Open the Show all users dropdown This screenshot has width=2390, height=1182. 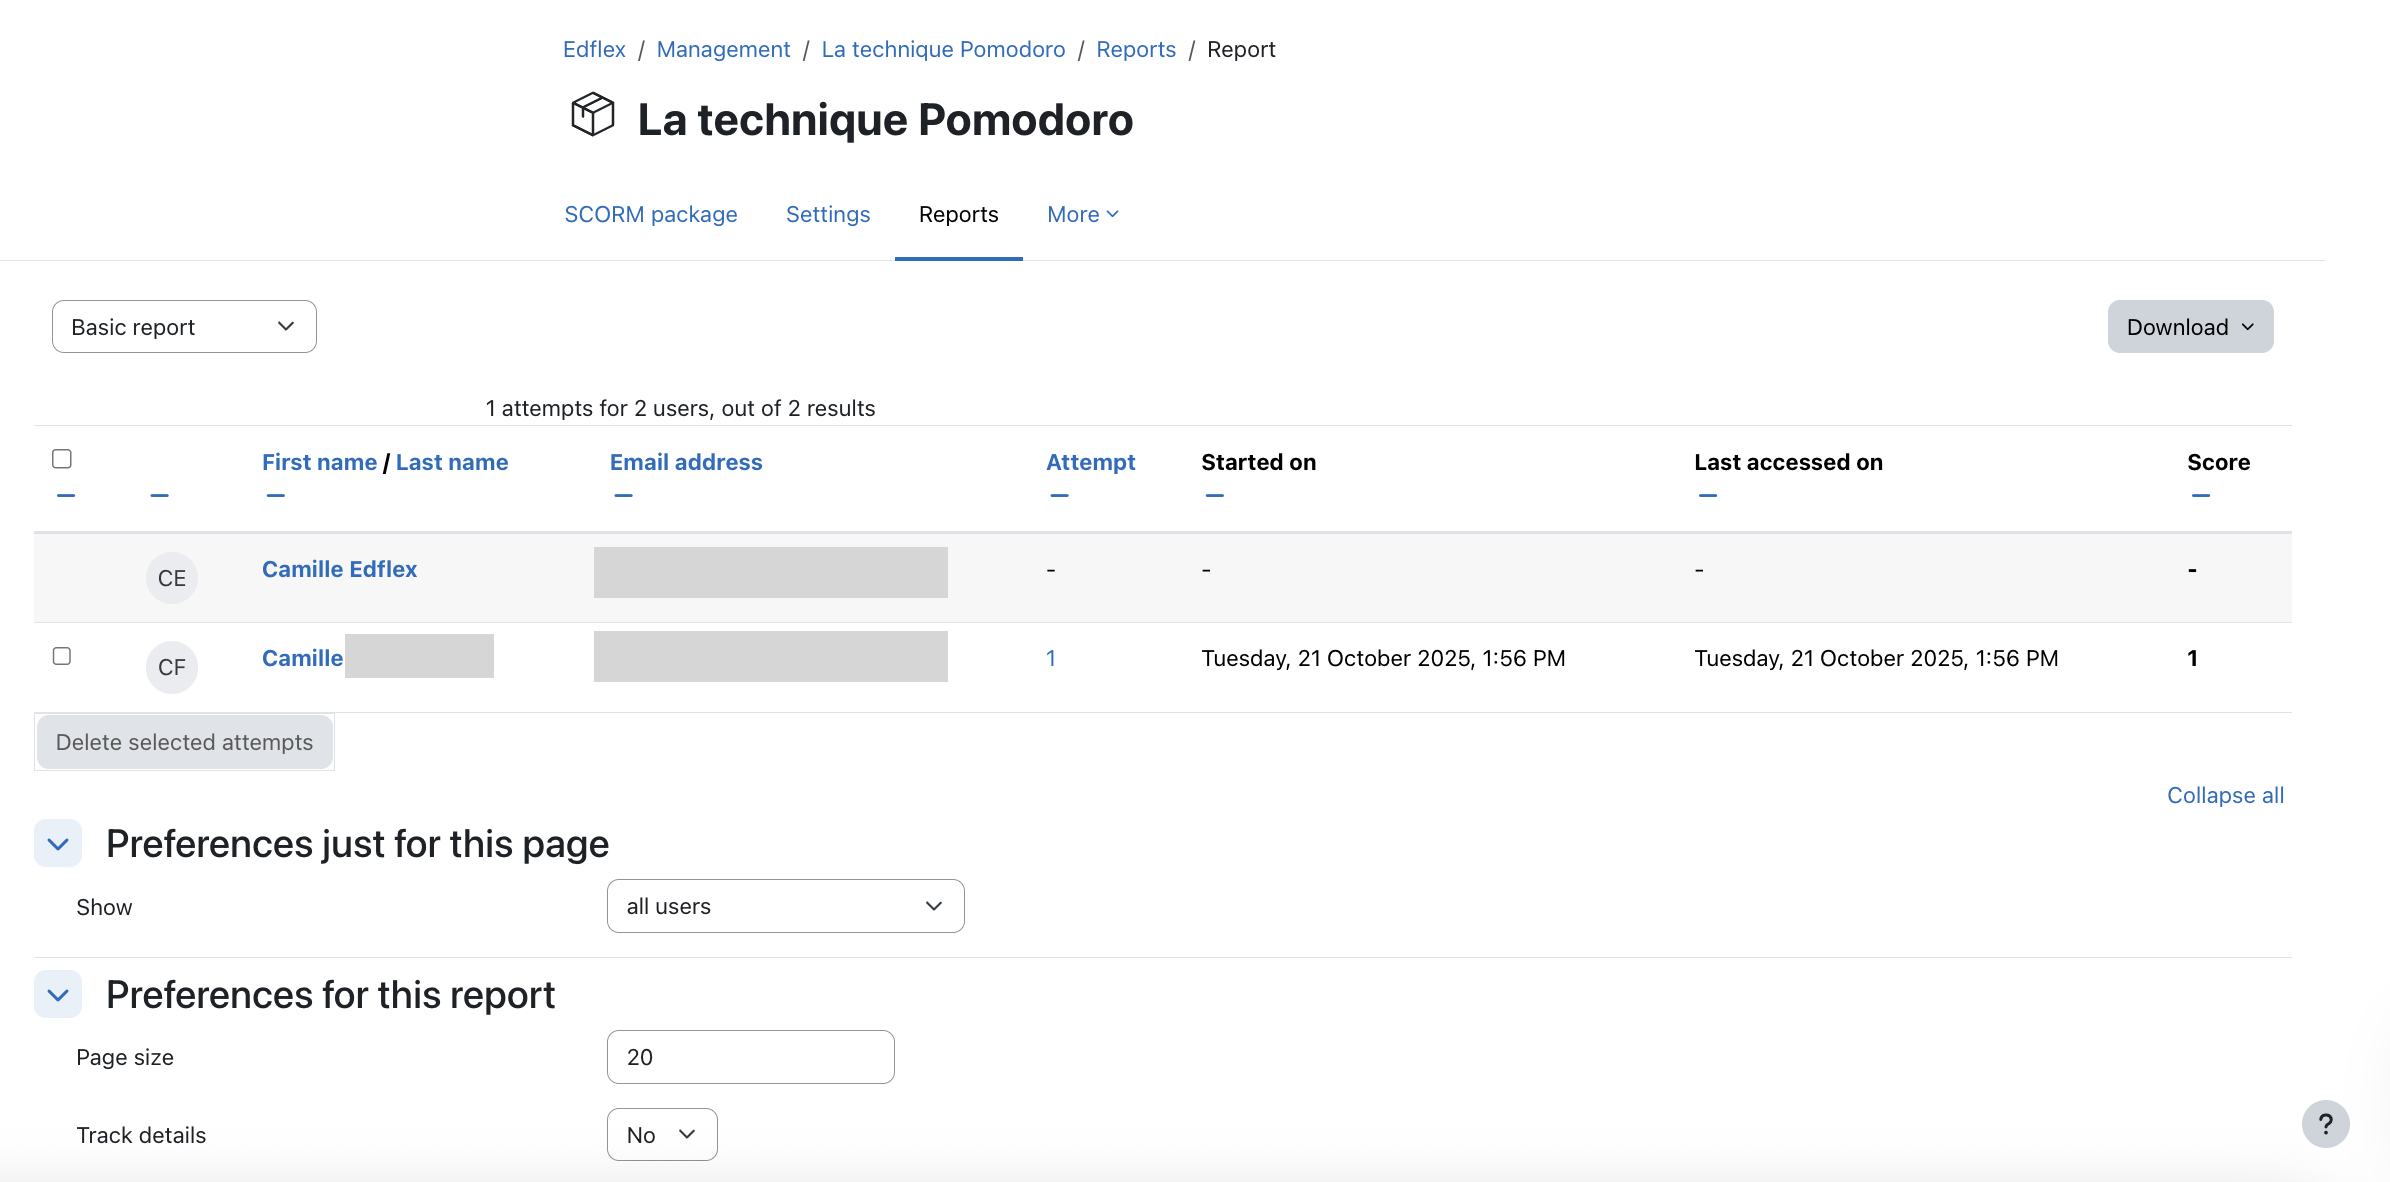[x=785, y=906]
